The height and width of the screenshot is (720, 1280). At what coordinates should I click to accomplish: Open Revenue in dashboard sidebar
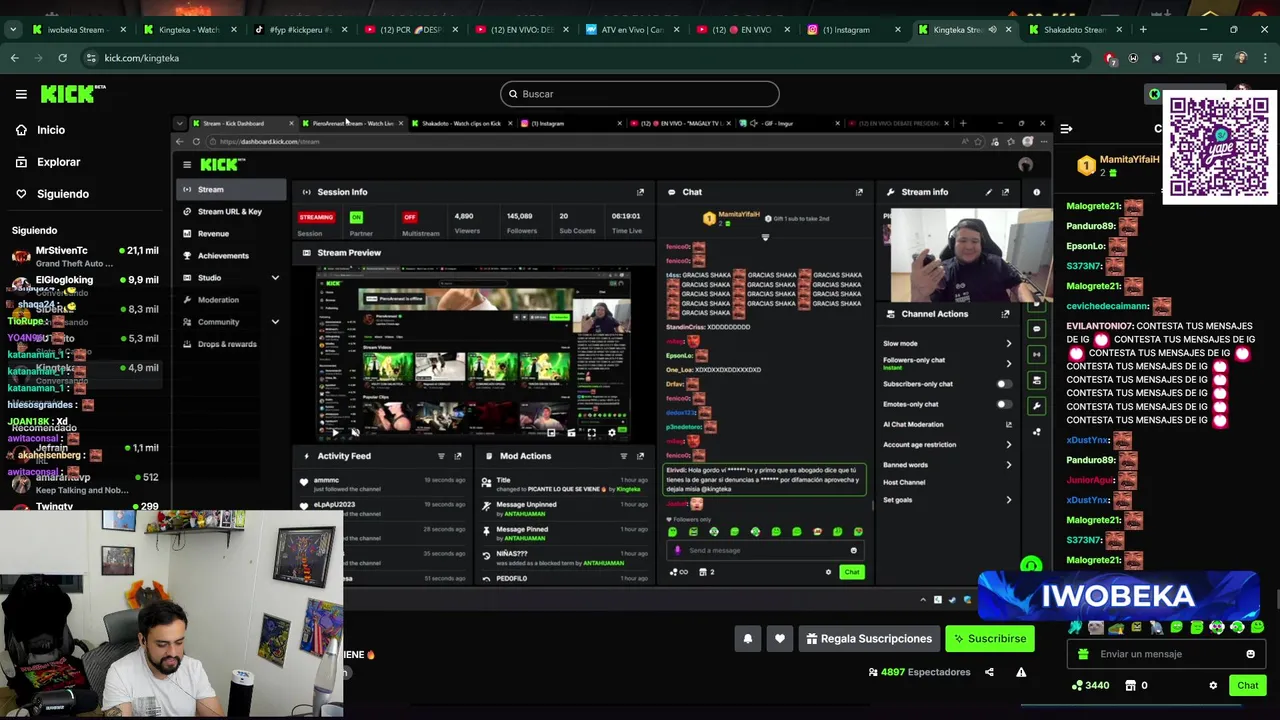click(212, 234)
